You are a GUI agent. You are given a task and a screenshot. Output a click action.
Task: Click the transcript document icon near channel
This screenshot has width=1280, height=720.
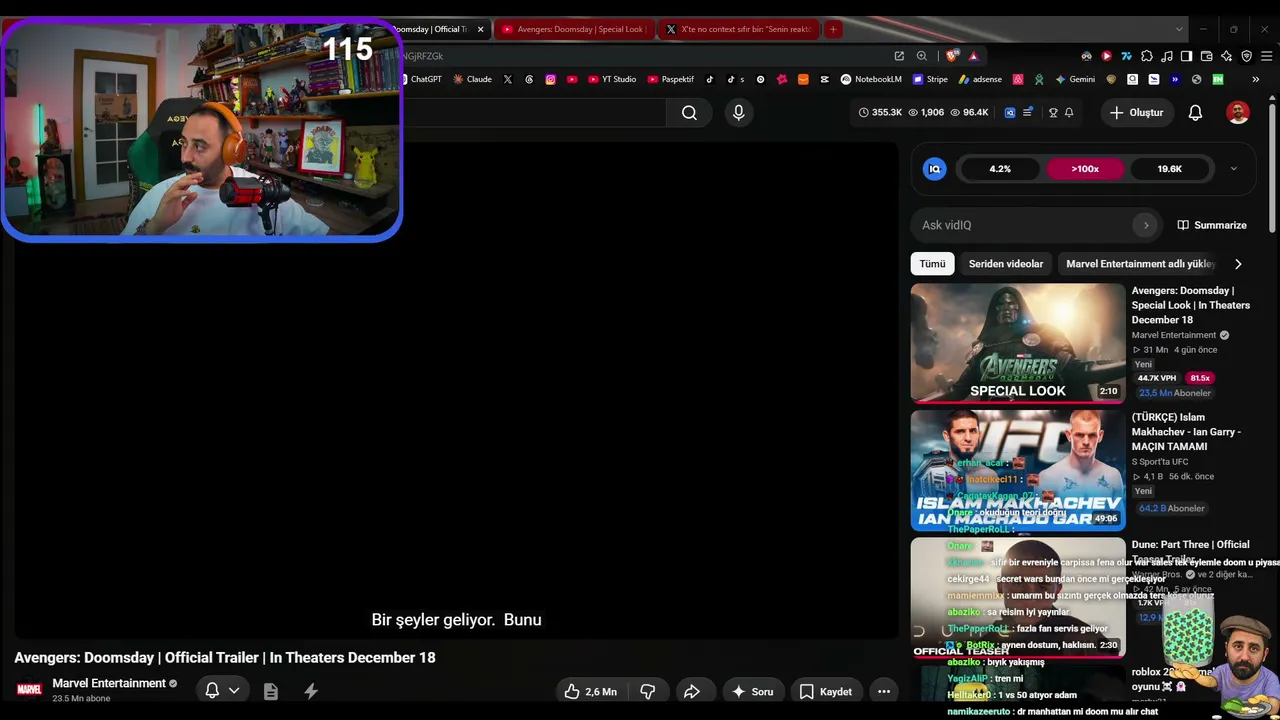pos(271,691)
